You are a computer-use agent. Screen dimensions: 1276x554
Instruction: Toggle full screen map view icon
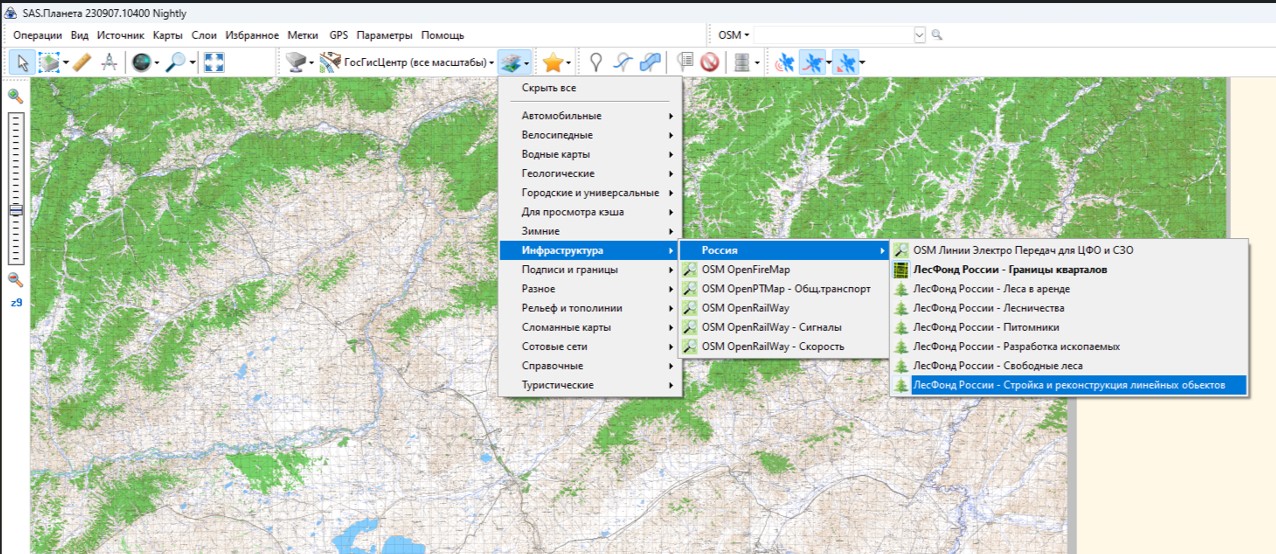coord(214,62)
